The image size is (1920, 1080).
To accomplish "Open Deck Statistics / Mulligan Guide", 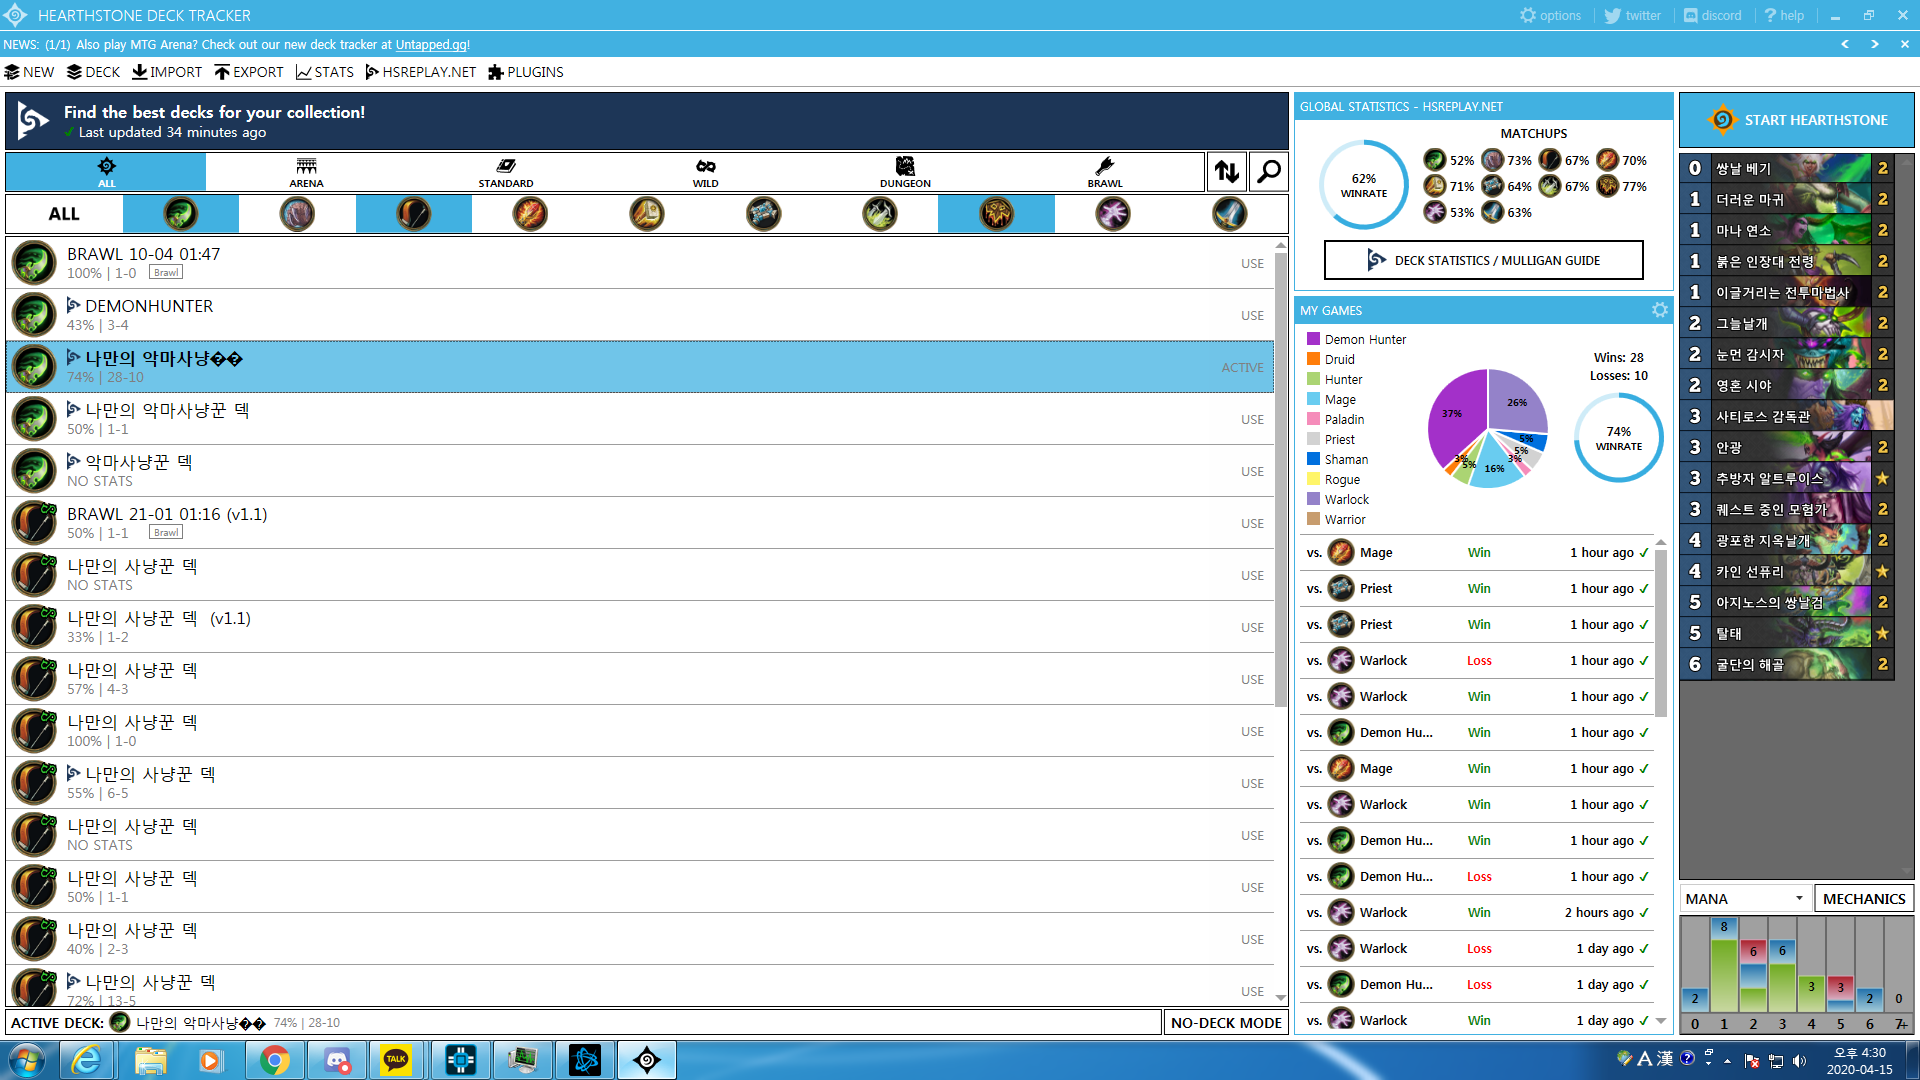I will [1483, 260].
